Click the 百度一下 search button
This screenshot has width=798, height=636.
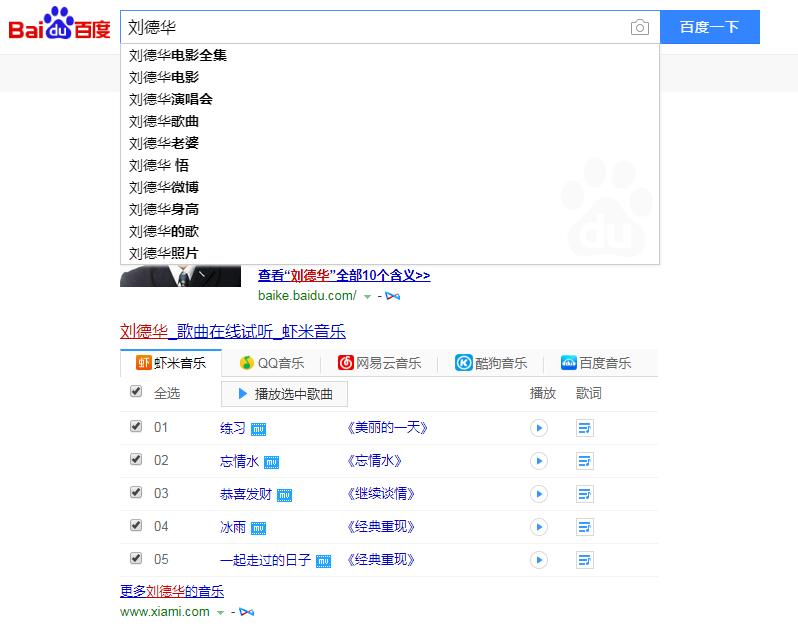point(710,27)
